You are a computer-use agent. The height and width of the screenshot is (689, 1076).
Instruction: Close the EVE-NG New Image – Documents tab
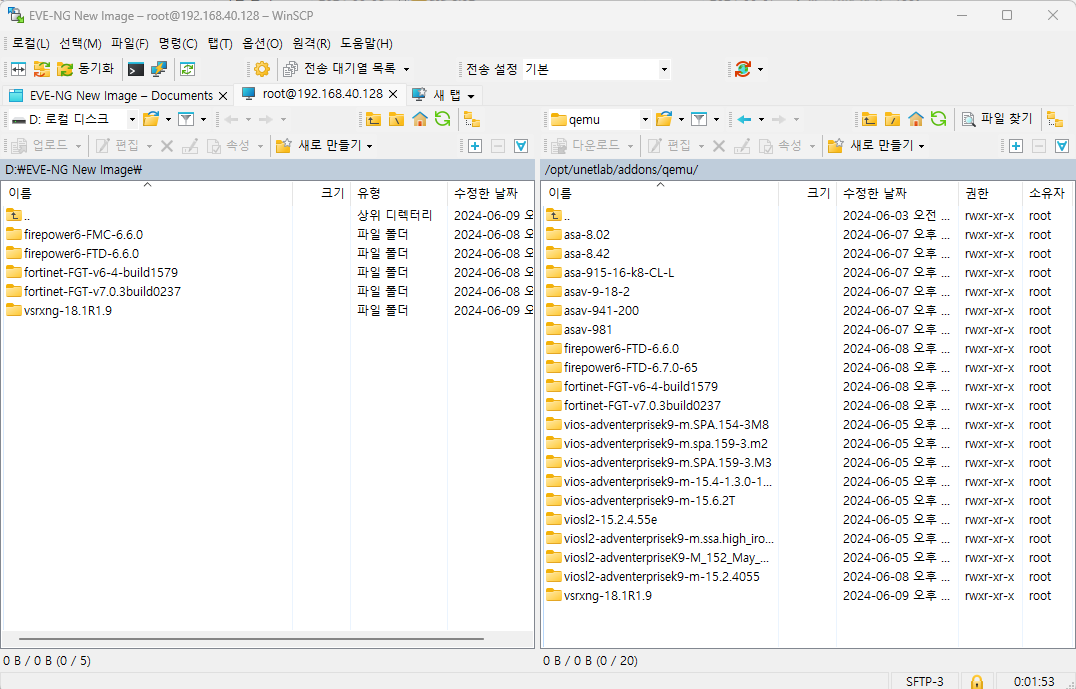[x=223, y=95]
